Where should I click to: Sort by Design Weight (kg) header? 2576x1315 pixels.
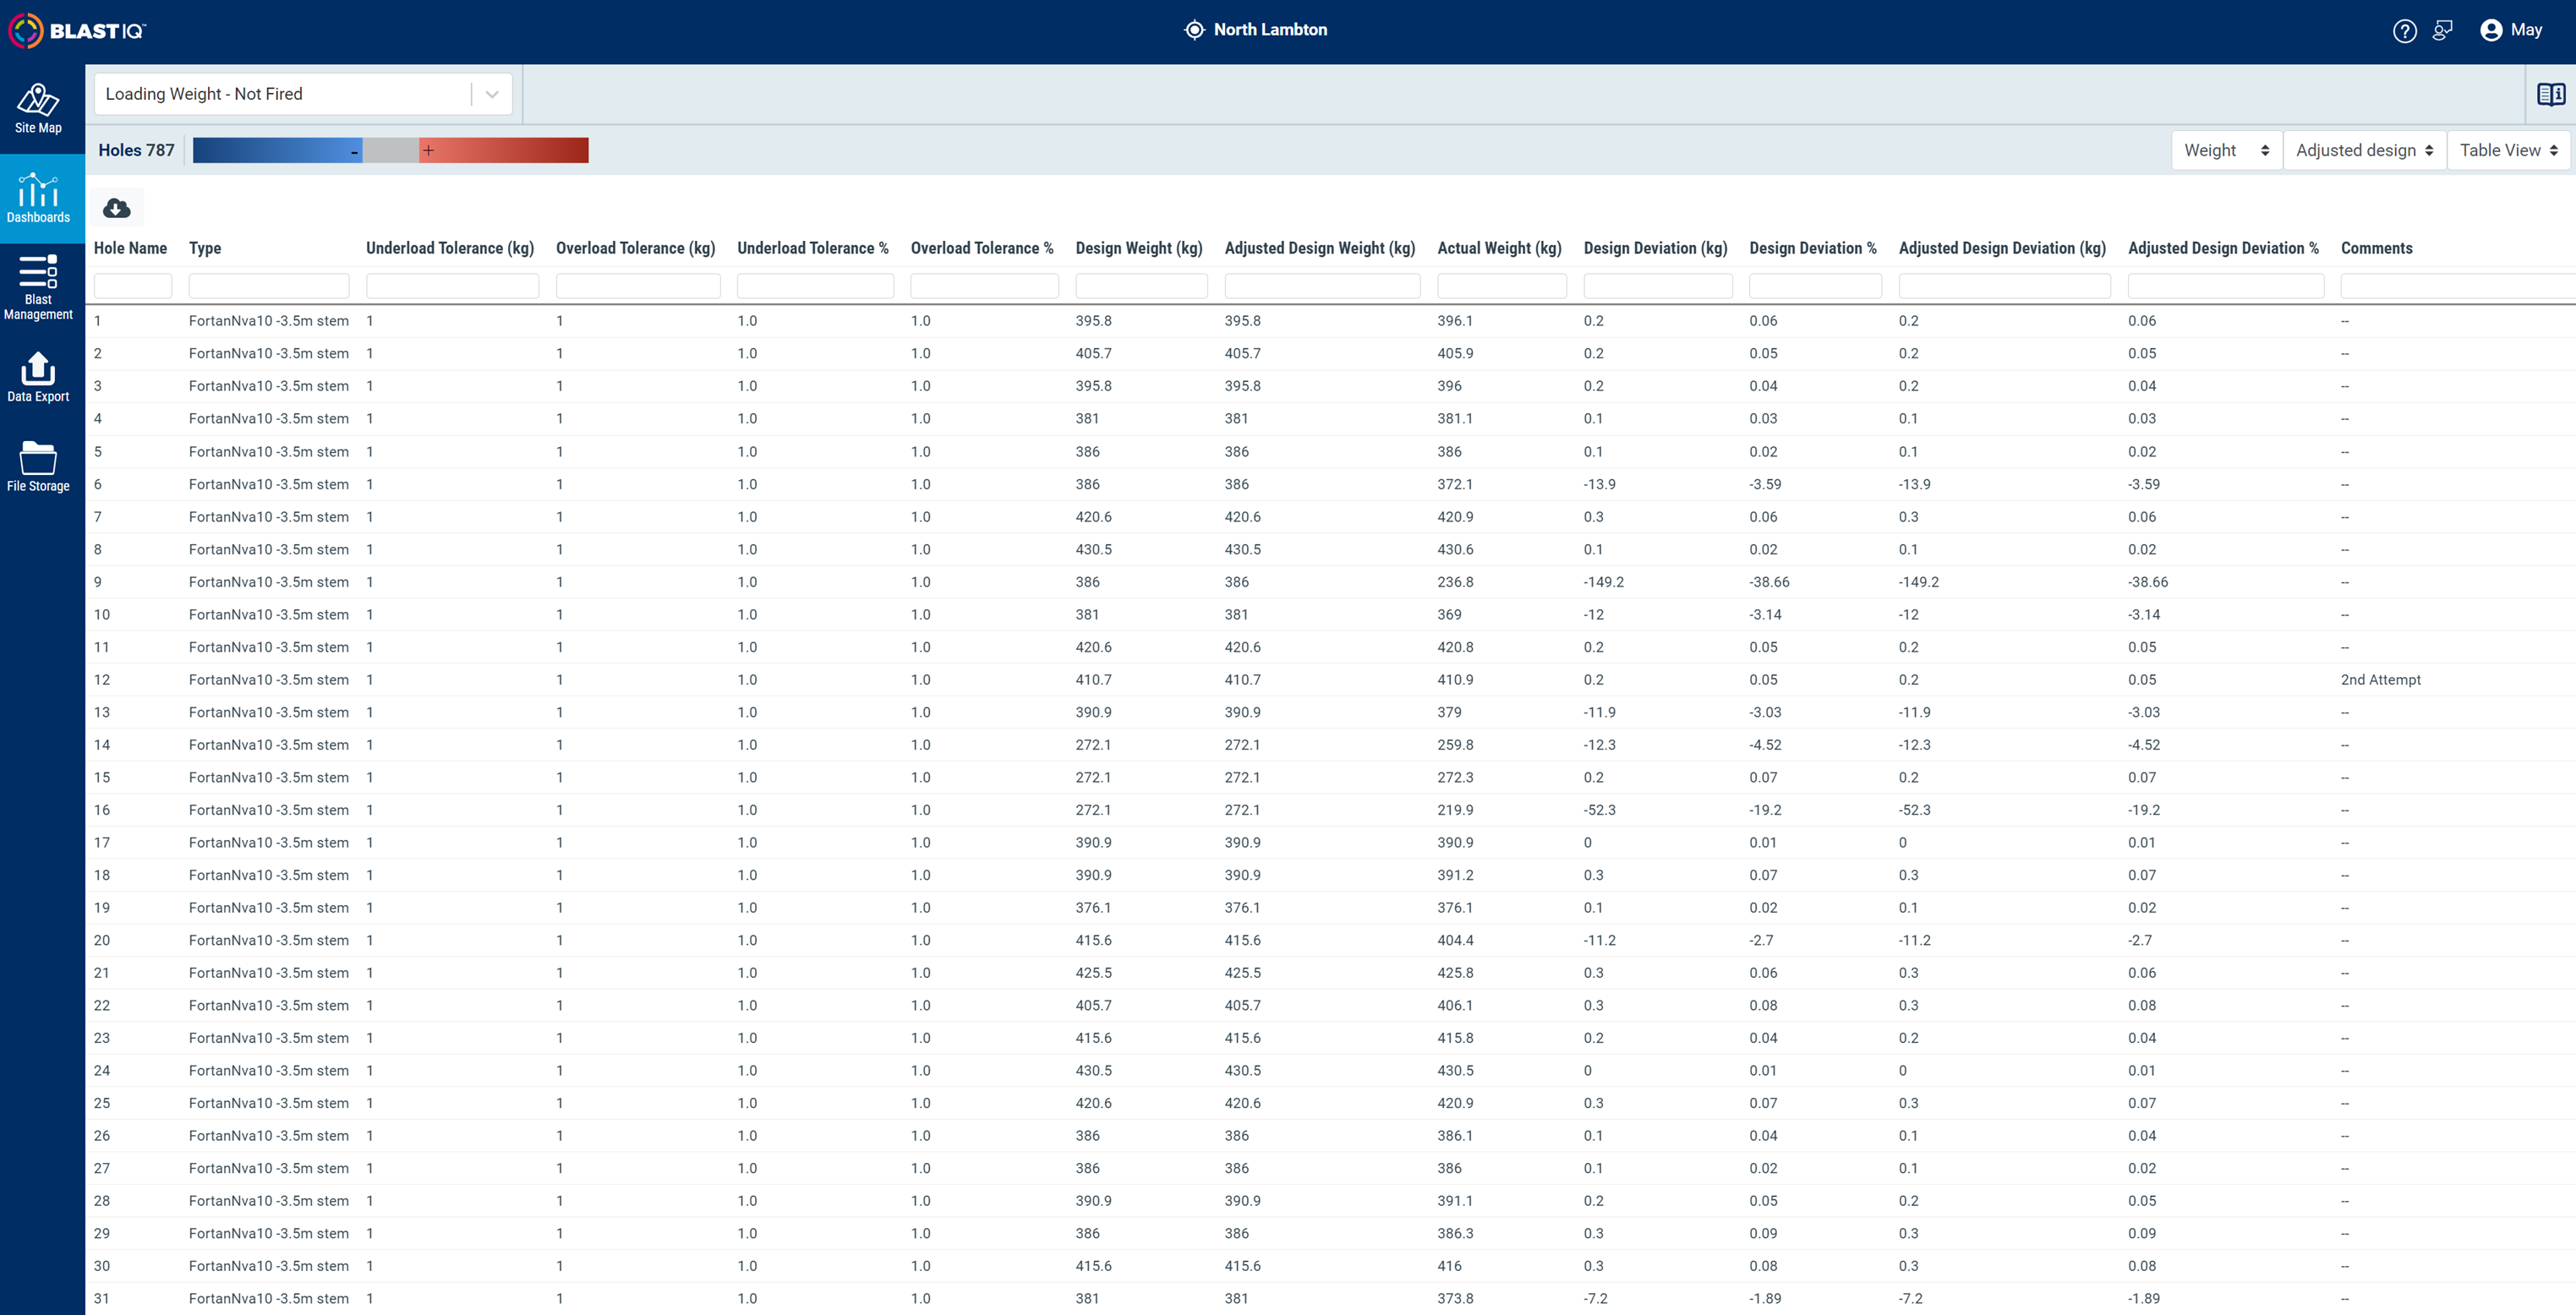(x=1139, y=248)
